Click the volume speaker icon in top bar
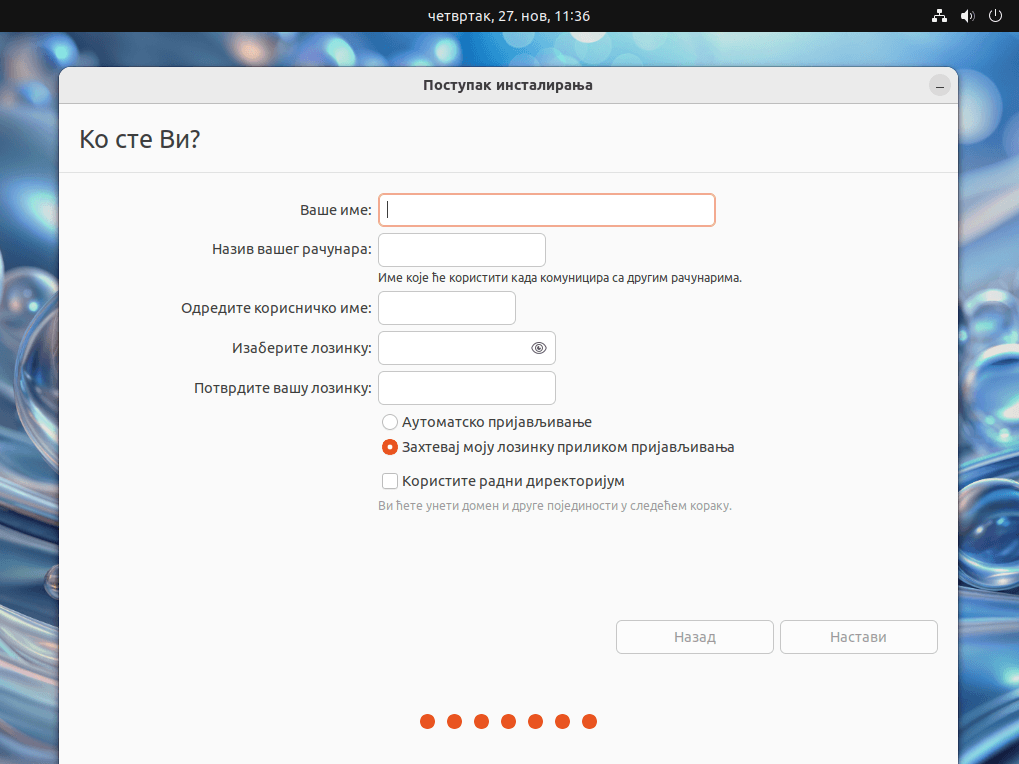The height and width of the screenshot is (764, 1019). (968, 16)
